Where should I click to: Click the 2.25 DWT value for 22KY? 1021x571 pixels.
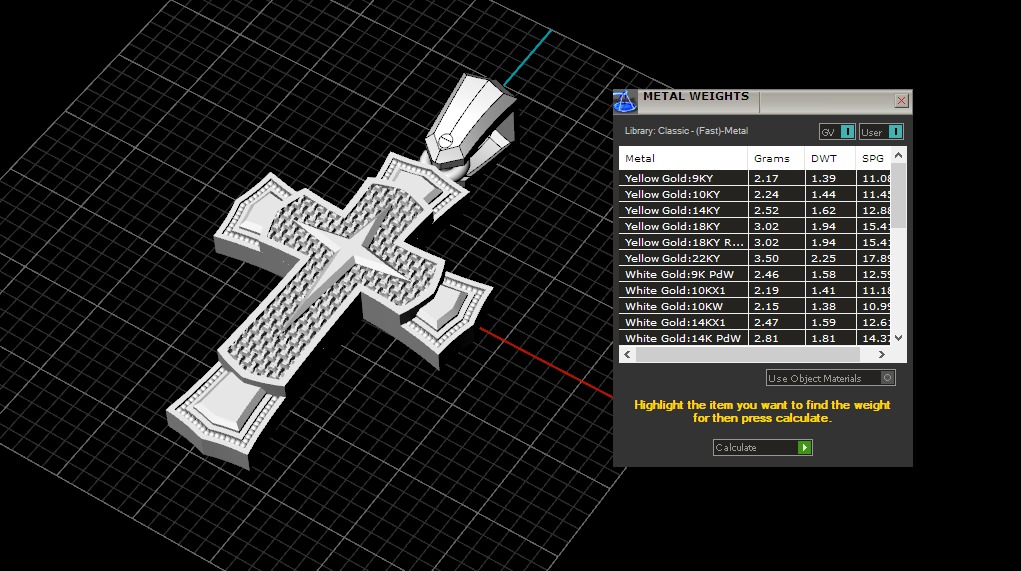(x=824, y=258)
